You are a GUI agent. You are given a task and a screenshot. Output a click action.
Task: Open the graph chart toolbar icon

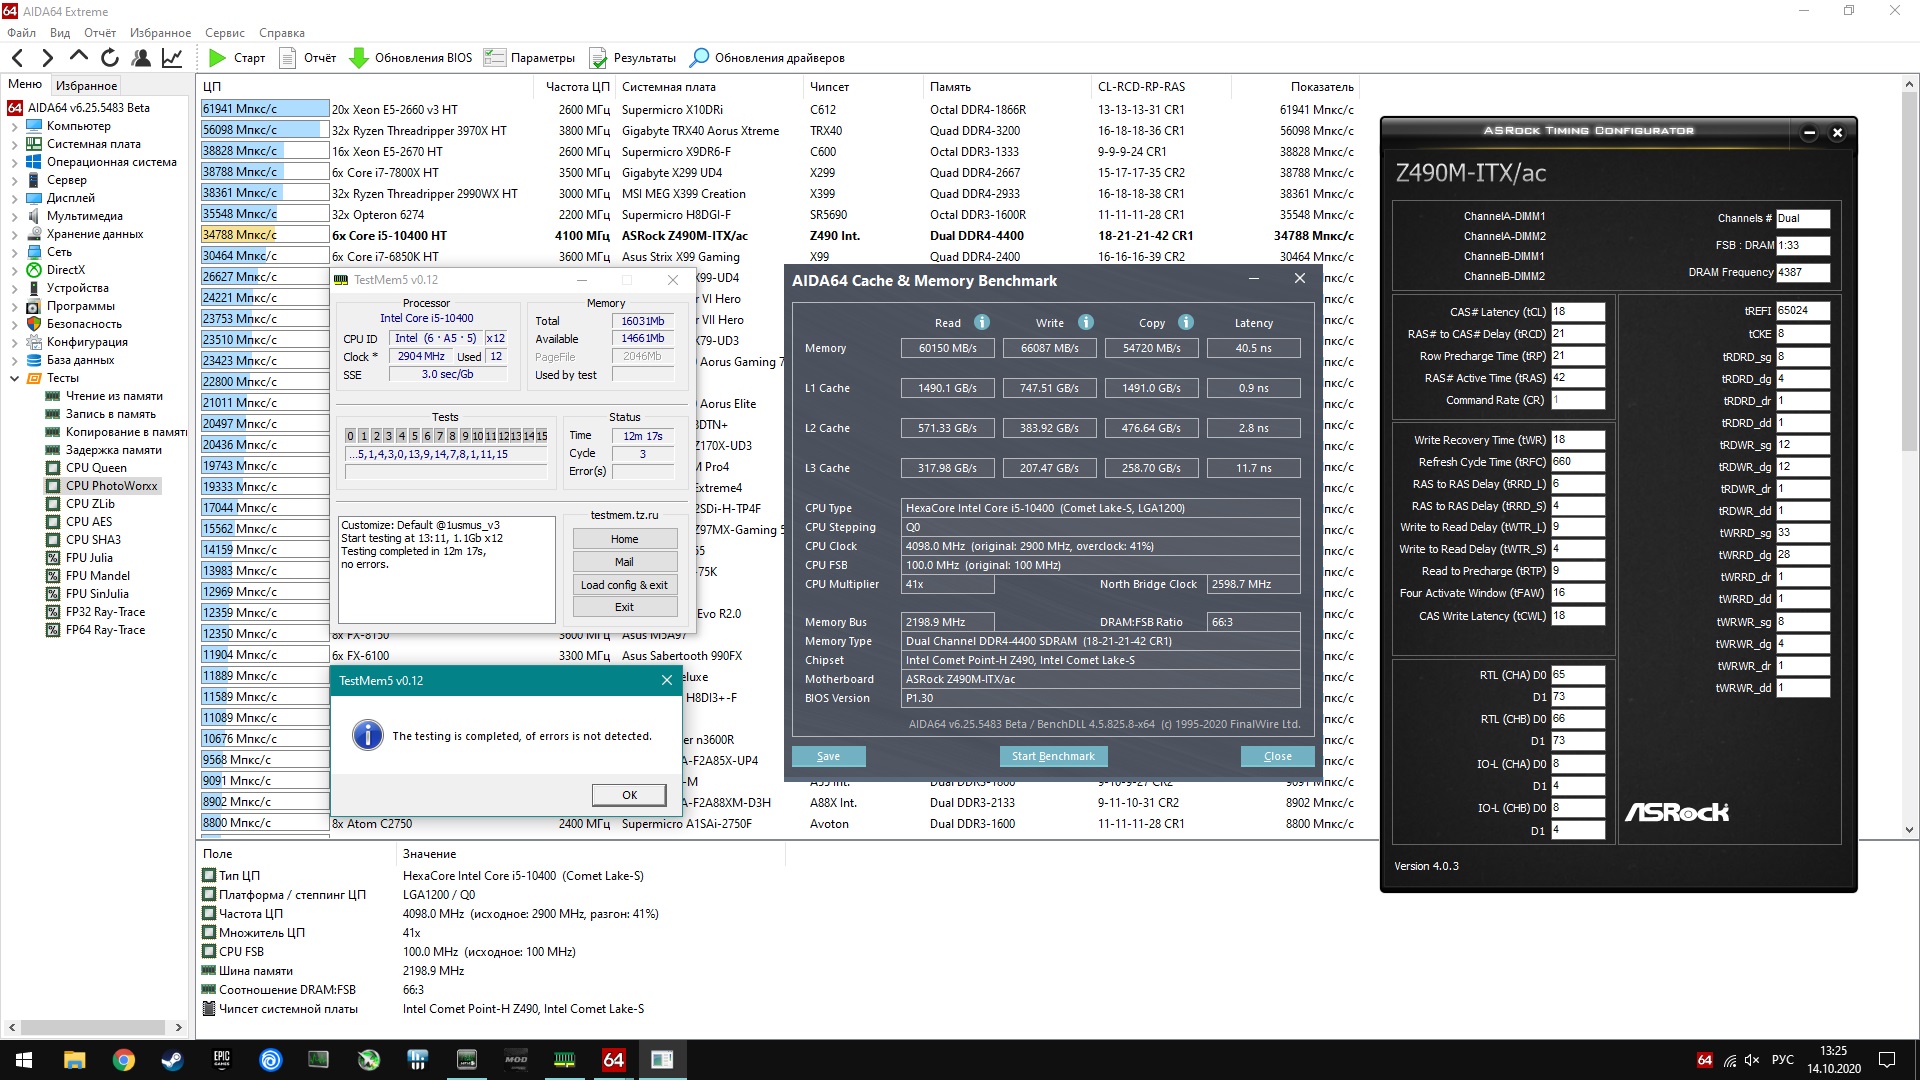pos(172,58)
